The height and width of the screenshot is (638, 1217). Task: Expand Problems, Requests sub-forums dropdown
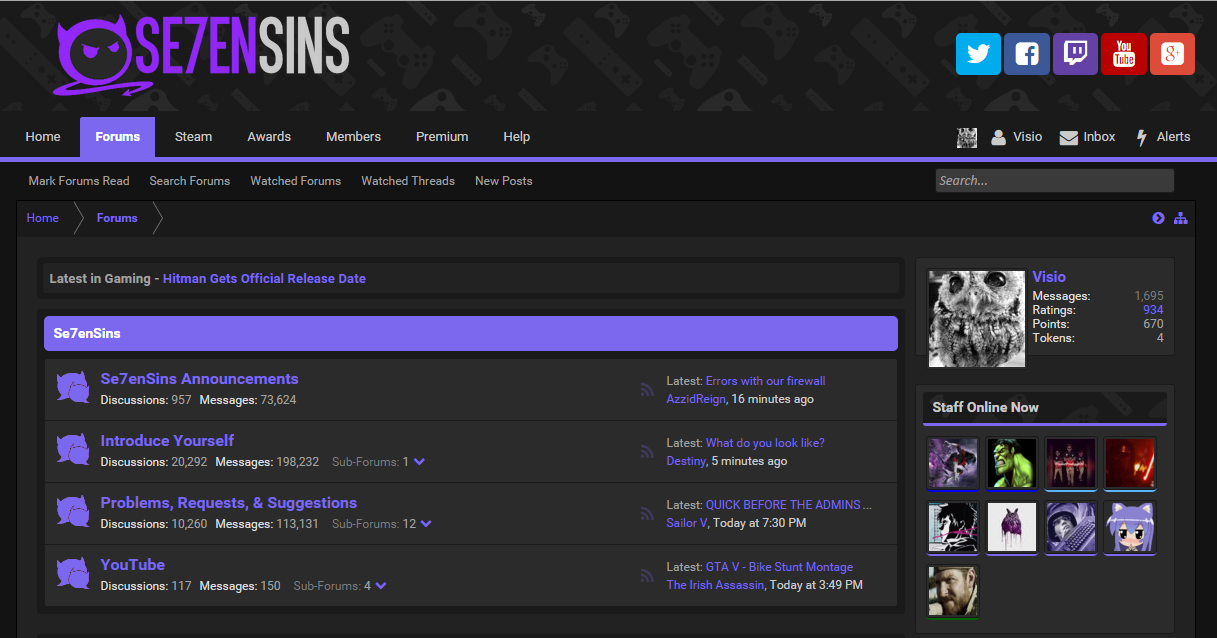(426, 524)
